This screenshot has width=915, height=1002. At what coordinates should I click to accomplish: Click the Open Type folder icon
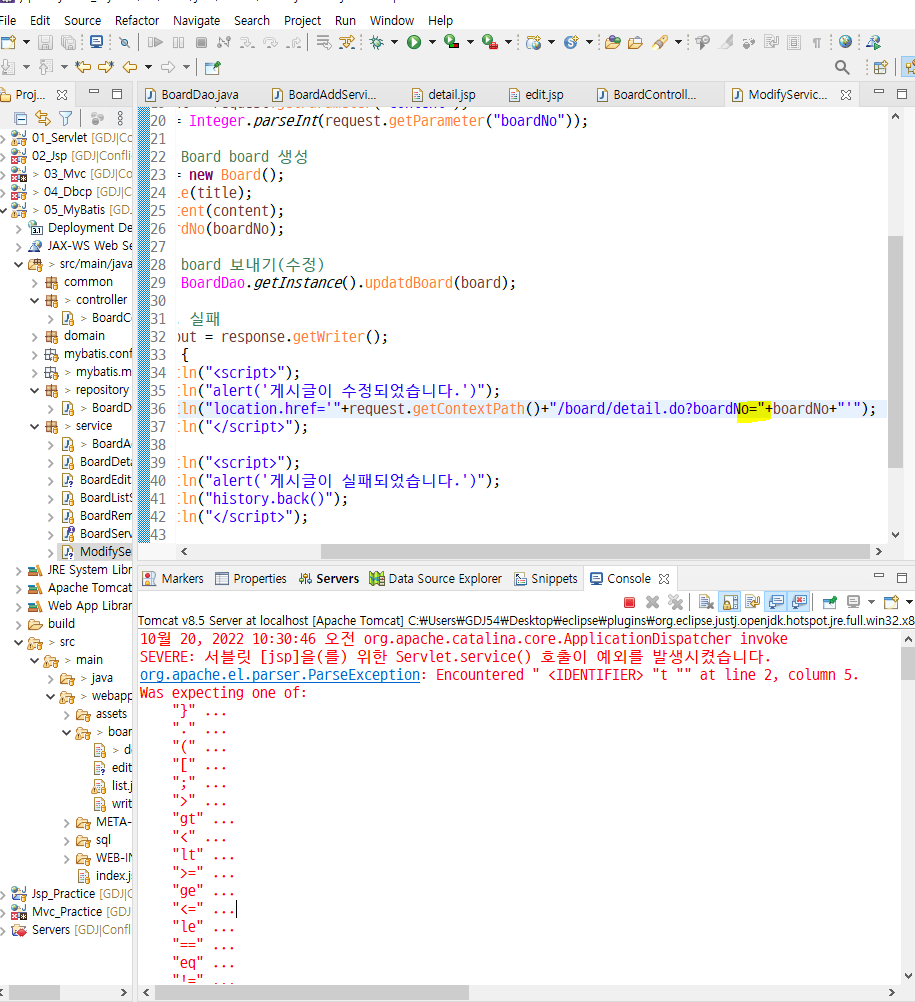pos(612,42)
